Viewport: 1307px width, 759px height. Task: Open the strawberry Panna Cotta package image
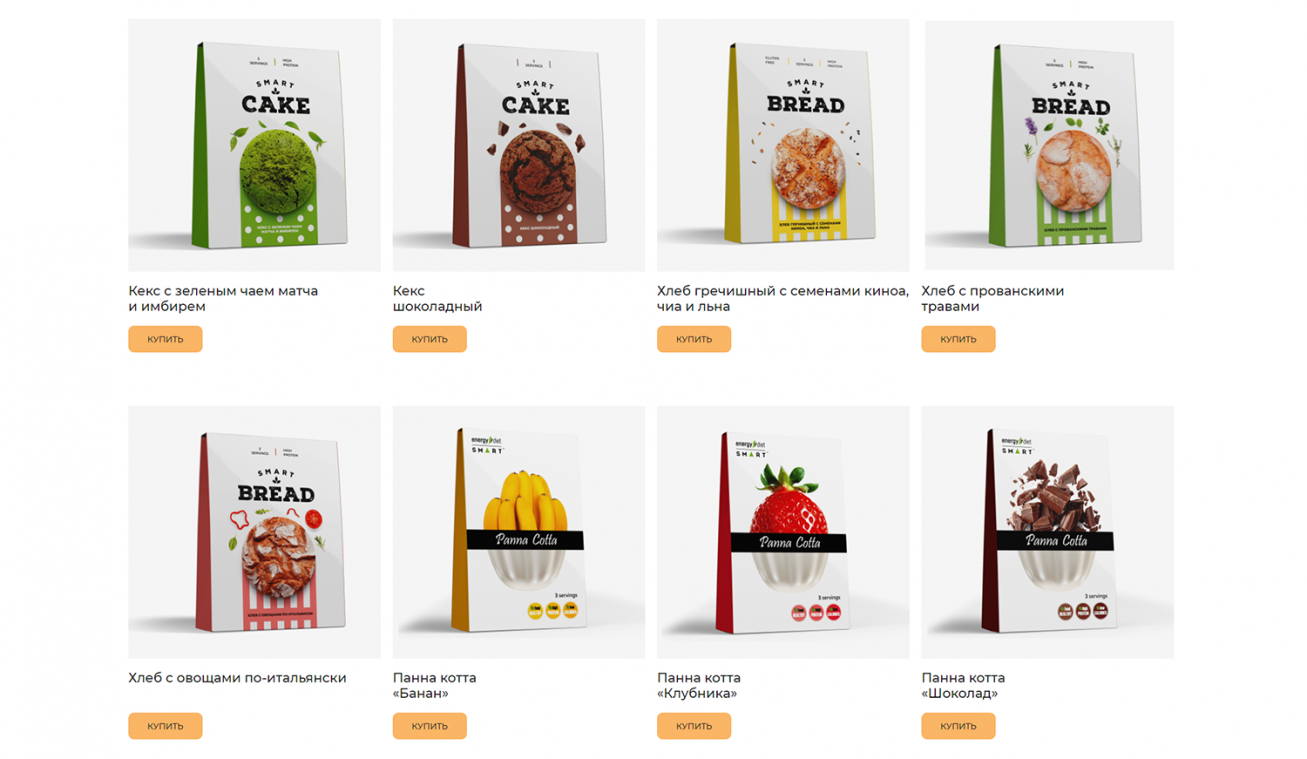click(x=783, y=532)
